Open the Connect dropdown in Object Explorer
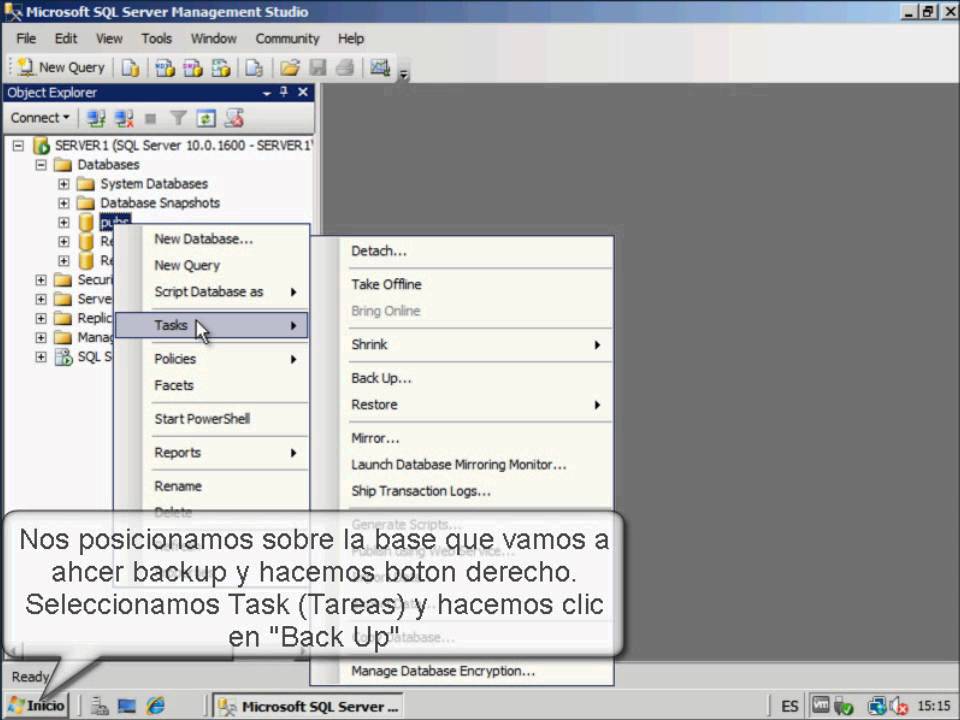This screenshot has height=720, width=960. 40,118
